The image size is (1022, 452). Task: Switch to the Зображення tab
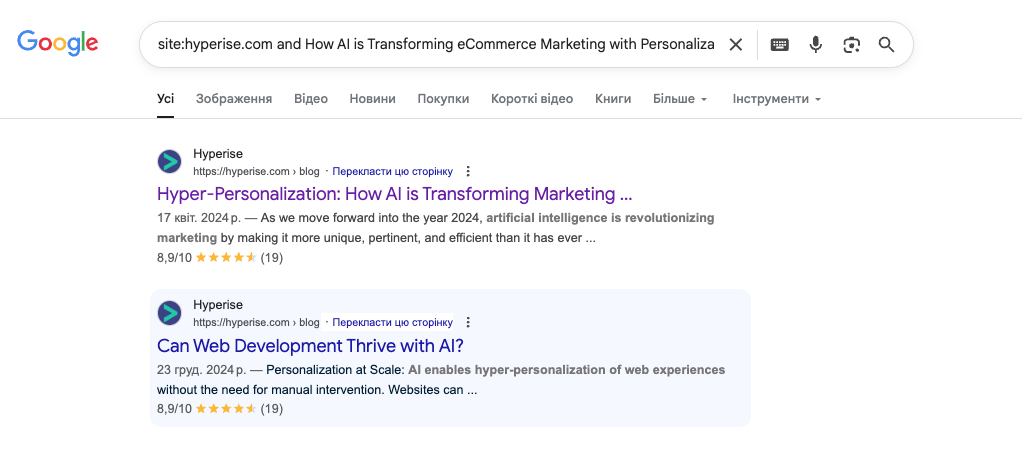(x=234, y=99)
